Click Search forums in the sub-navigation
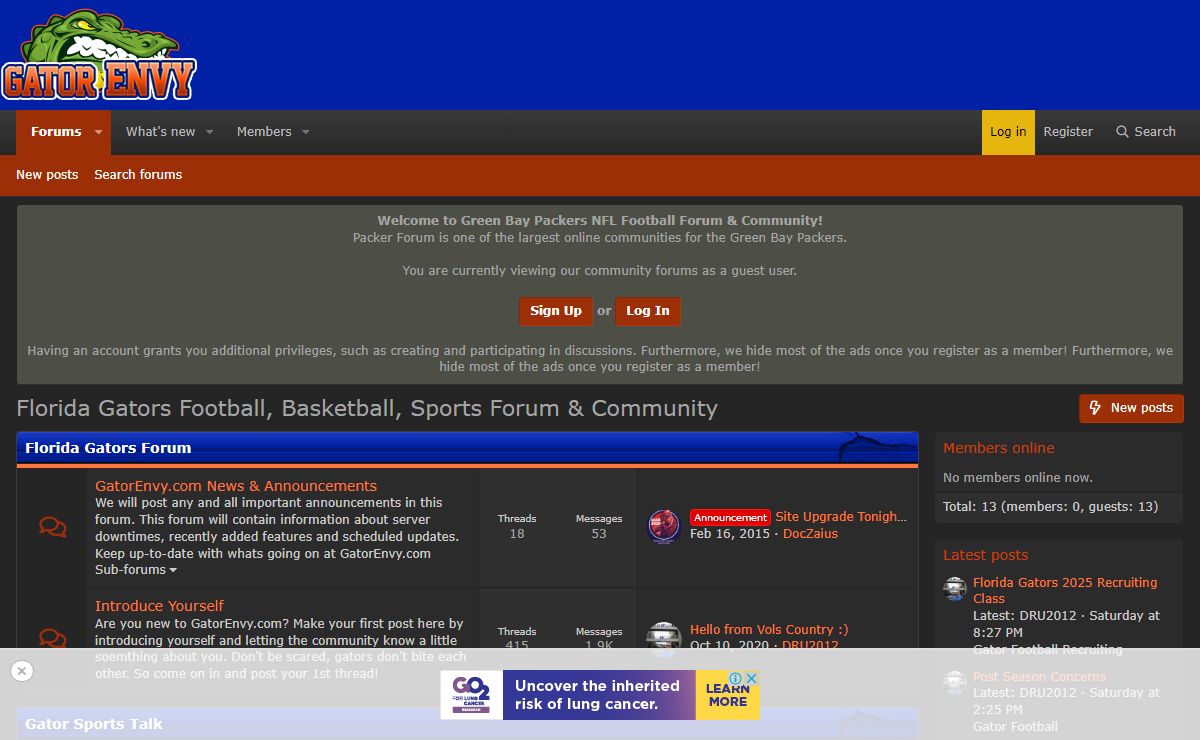The image size is (1200, 740). point(138,175)
